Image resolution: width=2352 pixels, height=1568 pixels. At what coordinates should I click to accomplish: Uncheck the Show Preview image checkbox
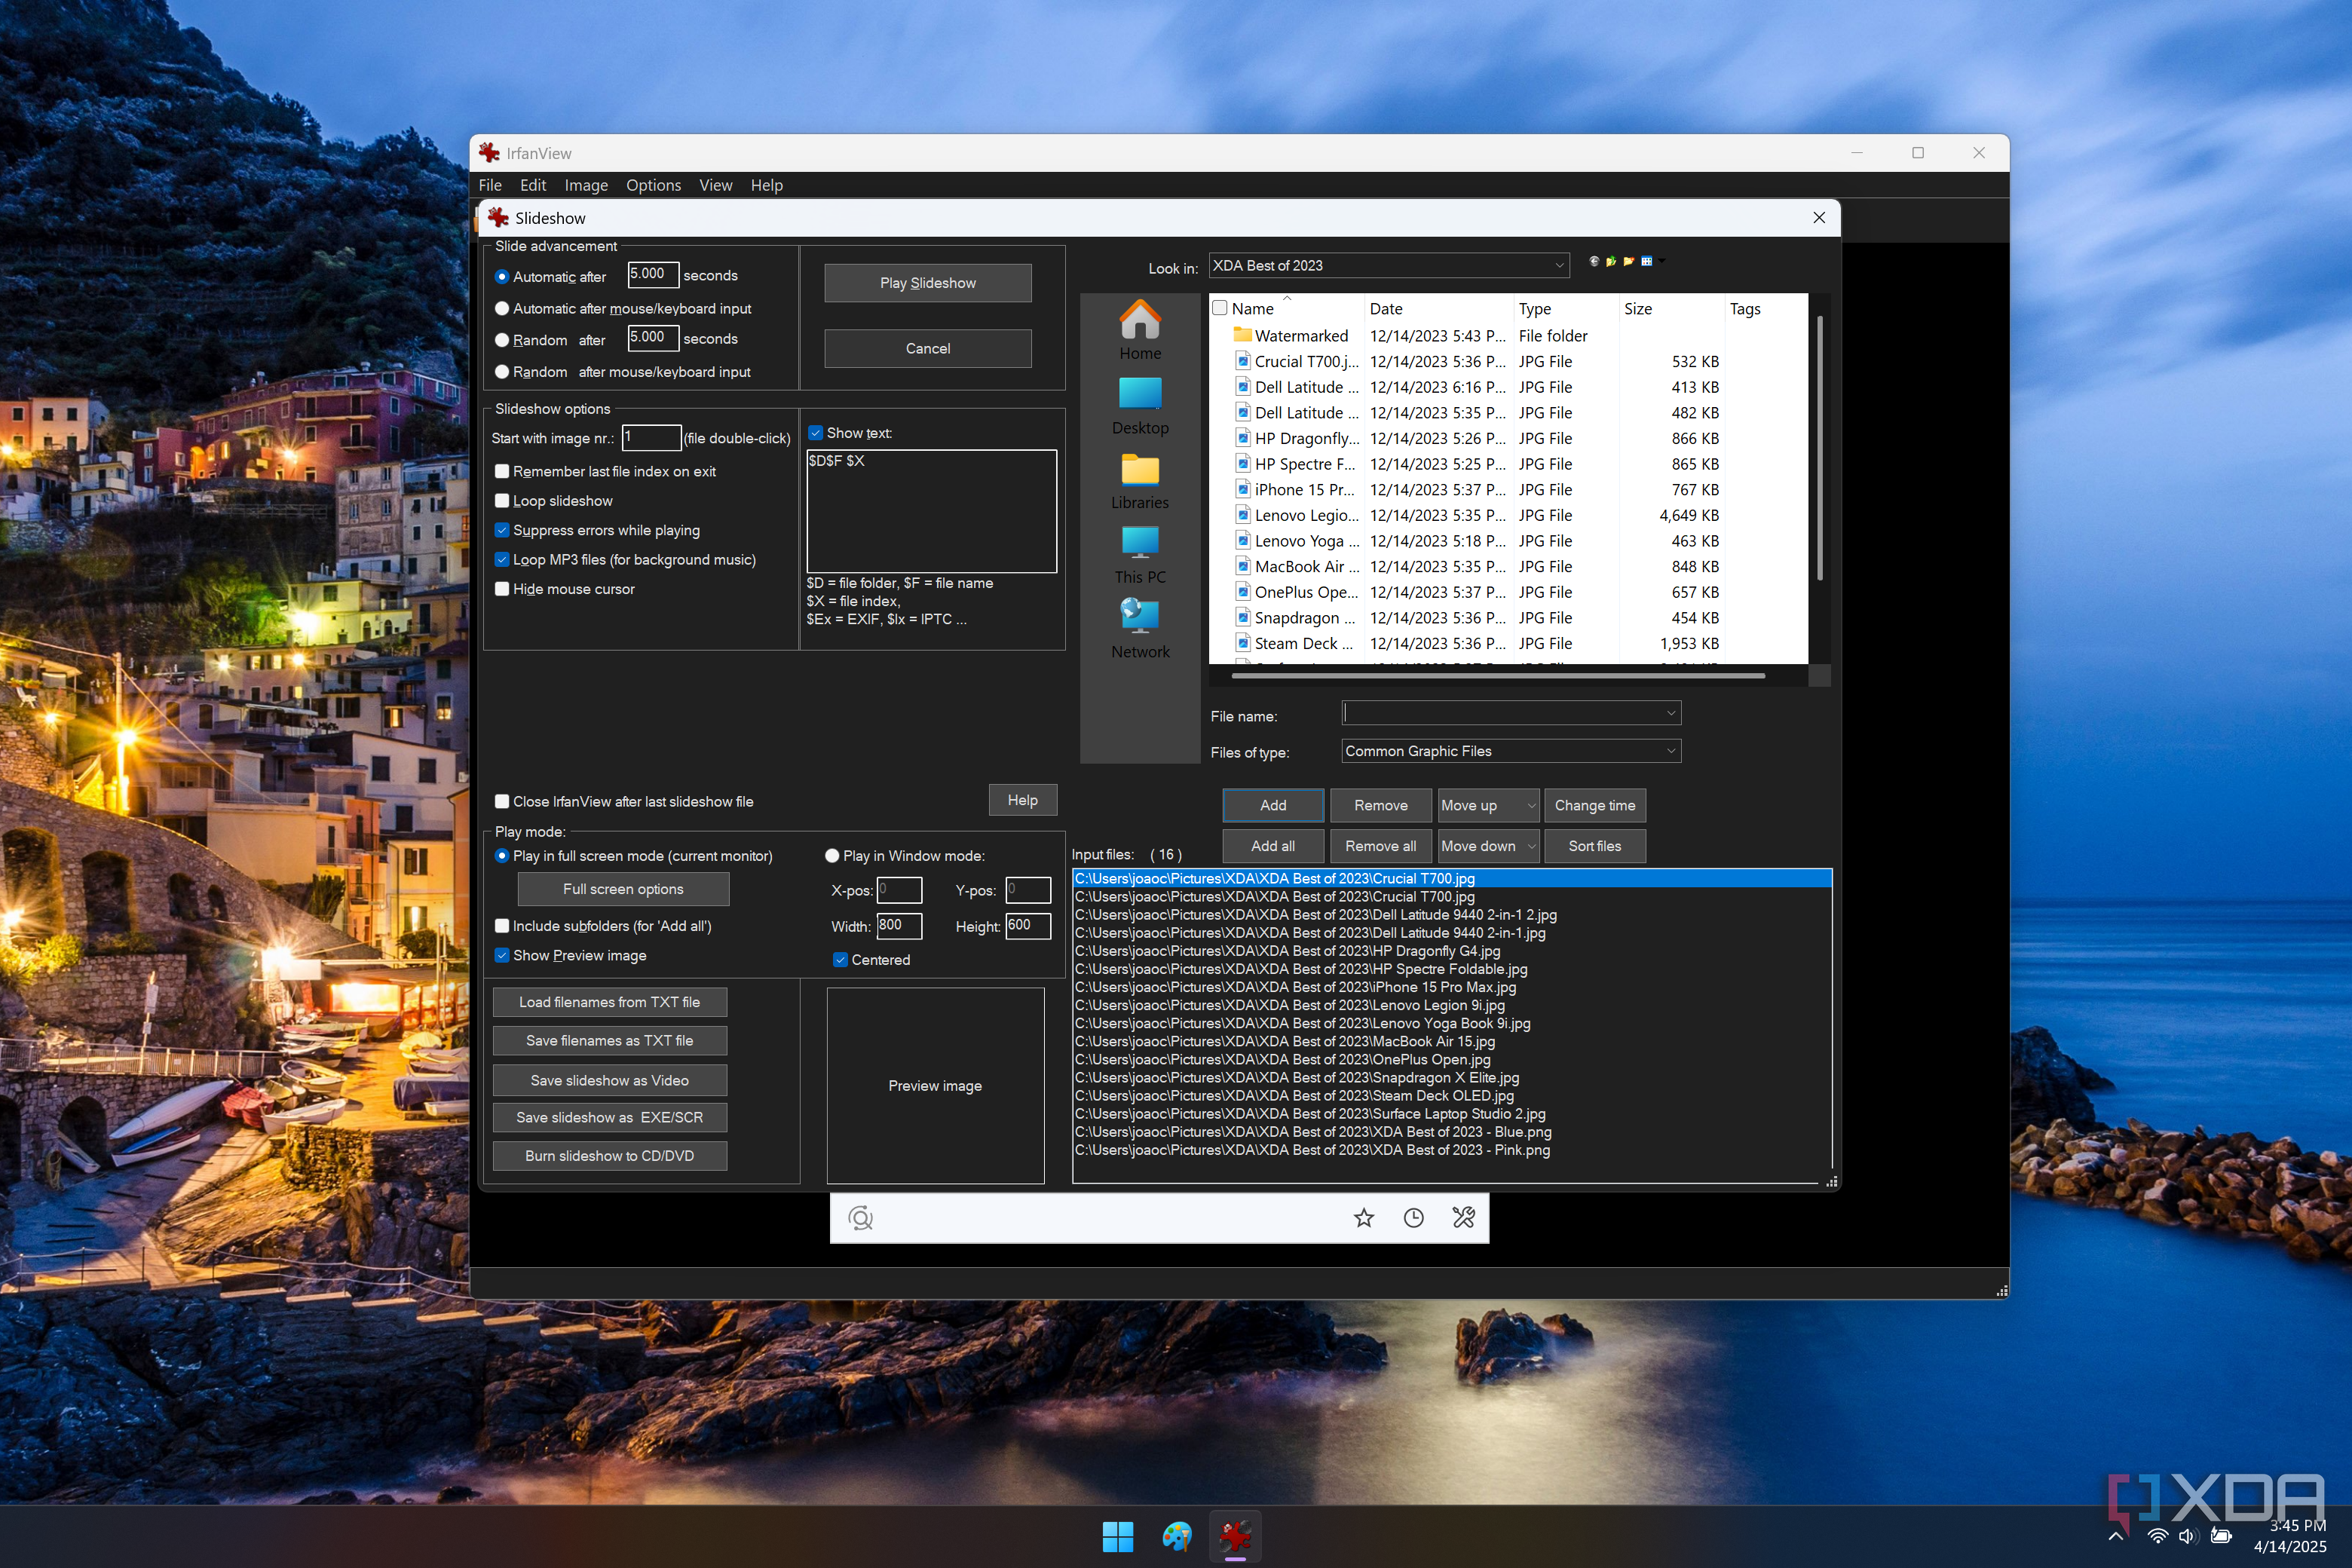pos(502,956)
